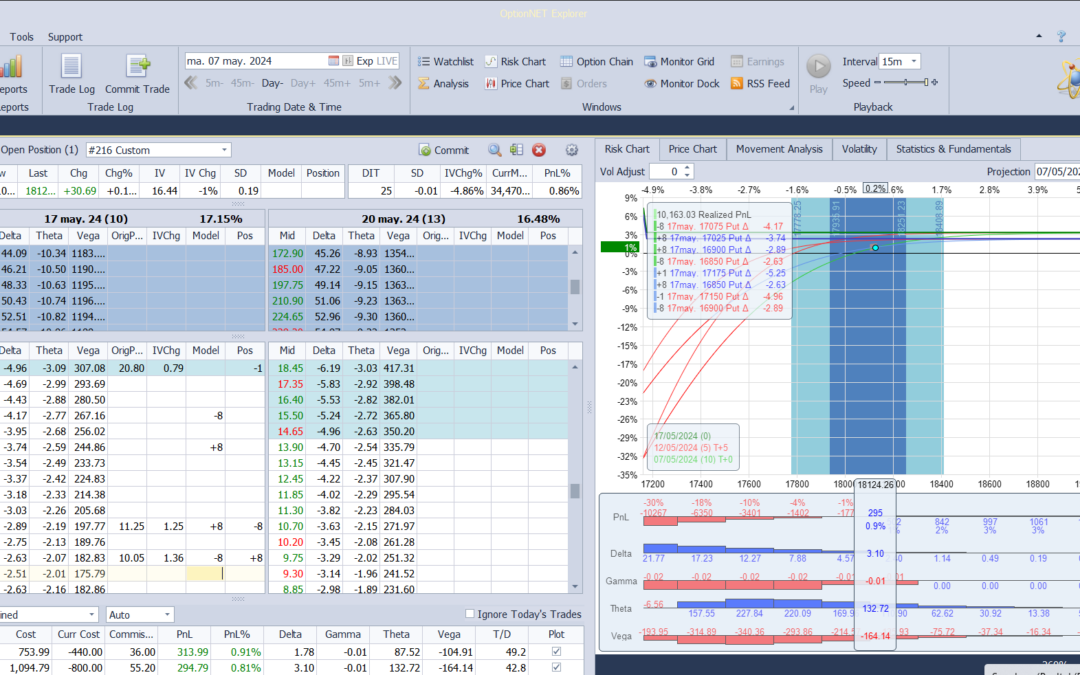This screenshot has height=675, width=1080.
Task: Uncheck the Plot checkbox in the 313.99 row
Action: click(557, 652)
